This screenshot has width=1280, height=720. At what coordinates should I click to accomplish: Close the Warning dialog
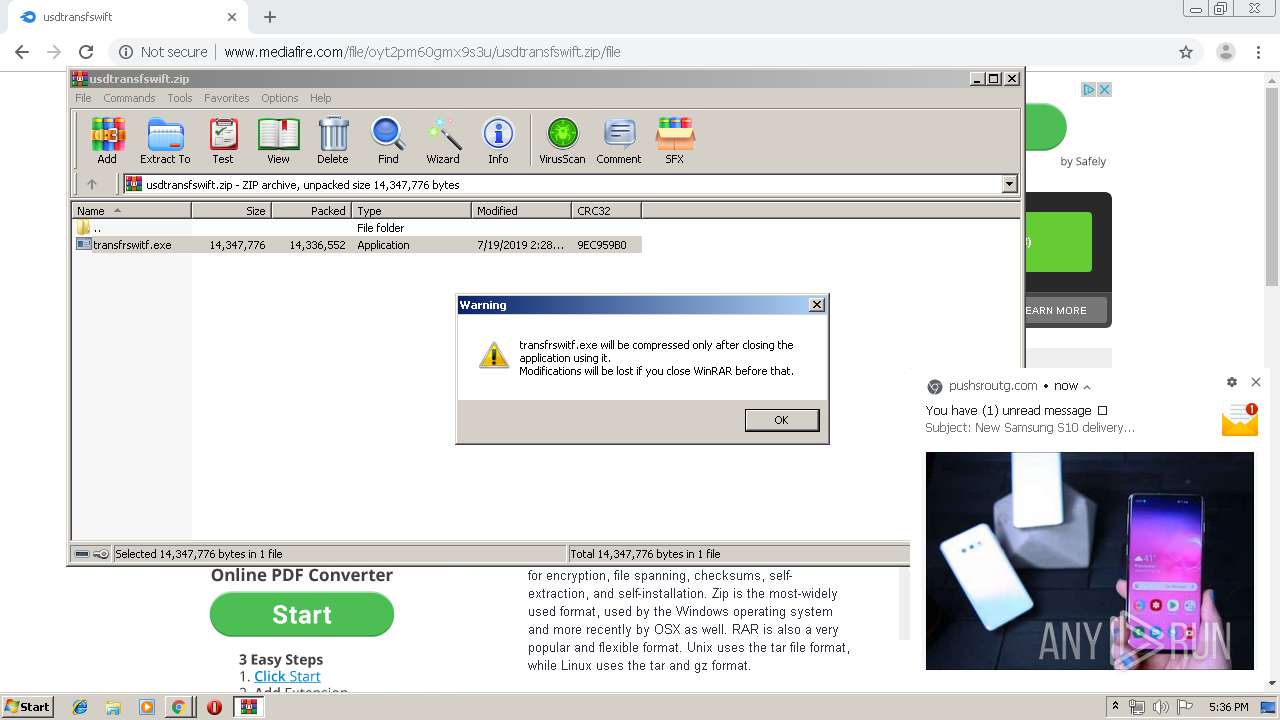coord(816,305)
